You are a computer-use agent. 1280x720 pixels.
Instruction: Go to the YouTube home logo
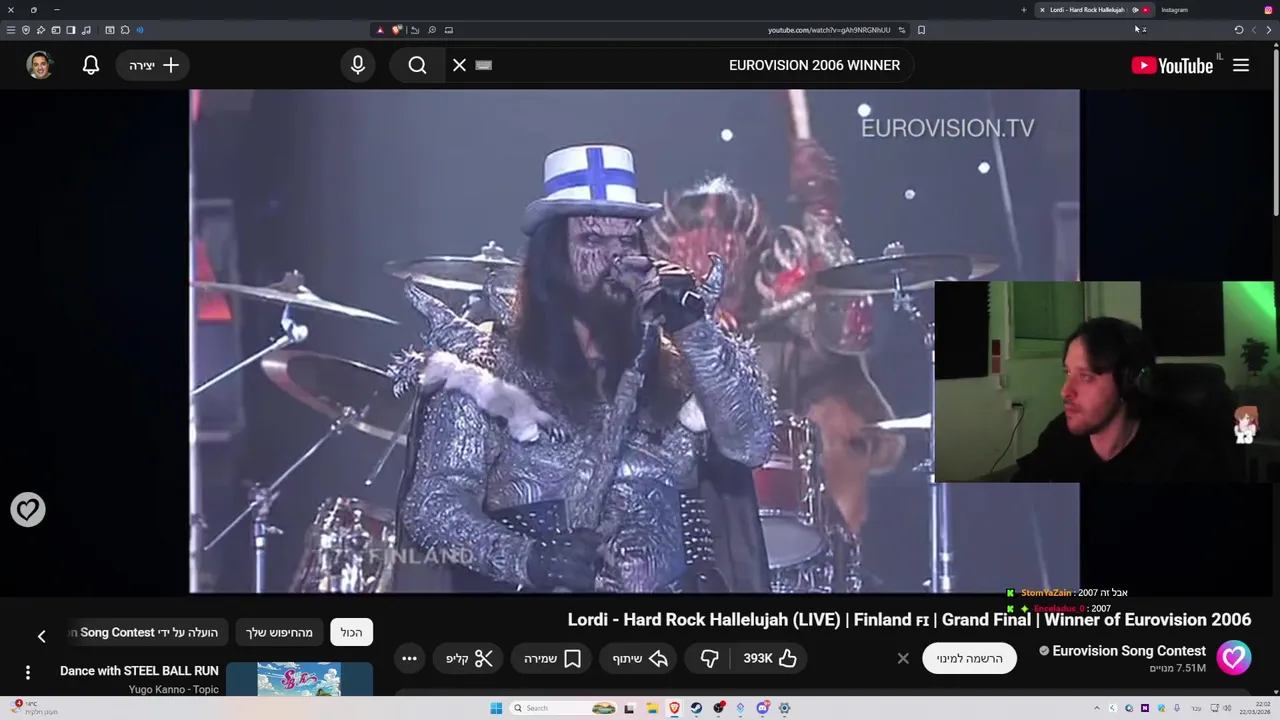click(1172, 65)
